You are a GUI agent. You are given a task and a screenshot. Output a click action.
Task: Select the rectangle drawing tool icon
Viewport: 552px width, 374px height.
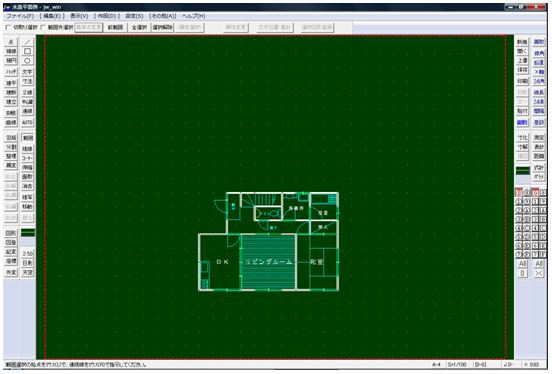point(27,51)
